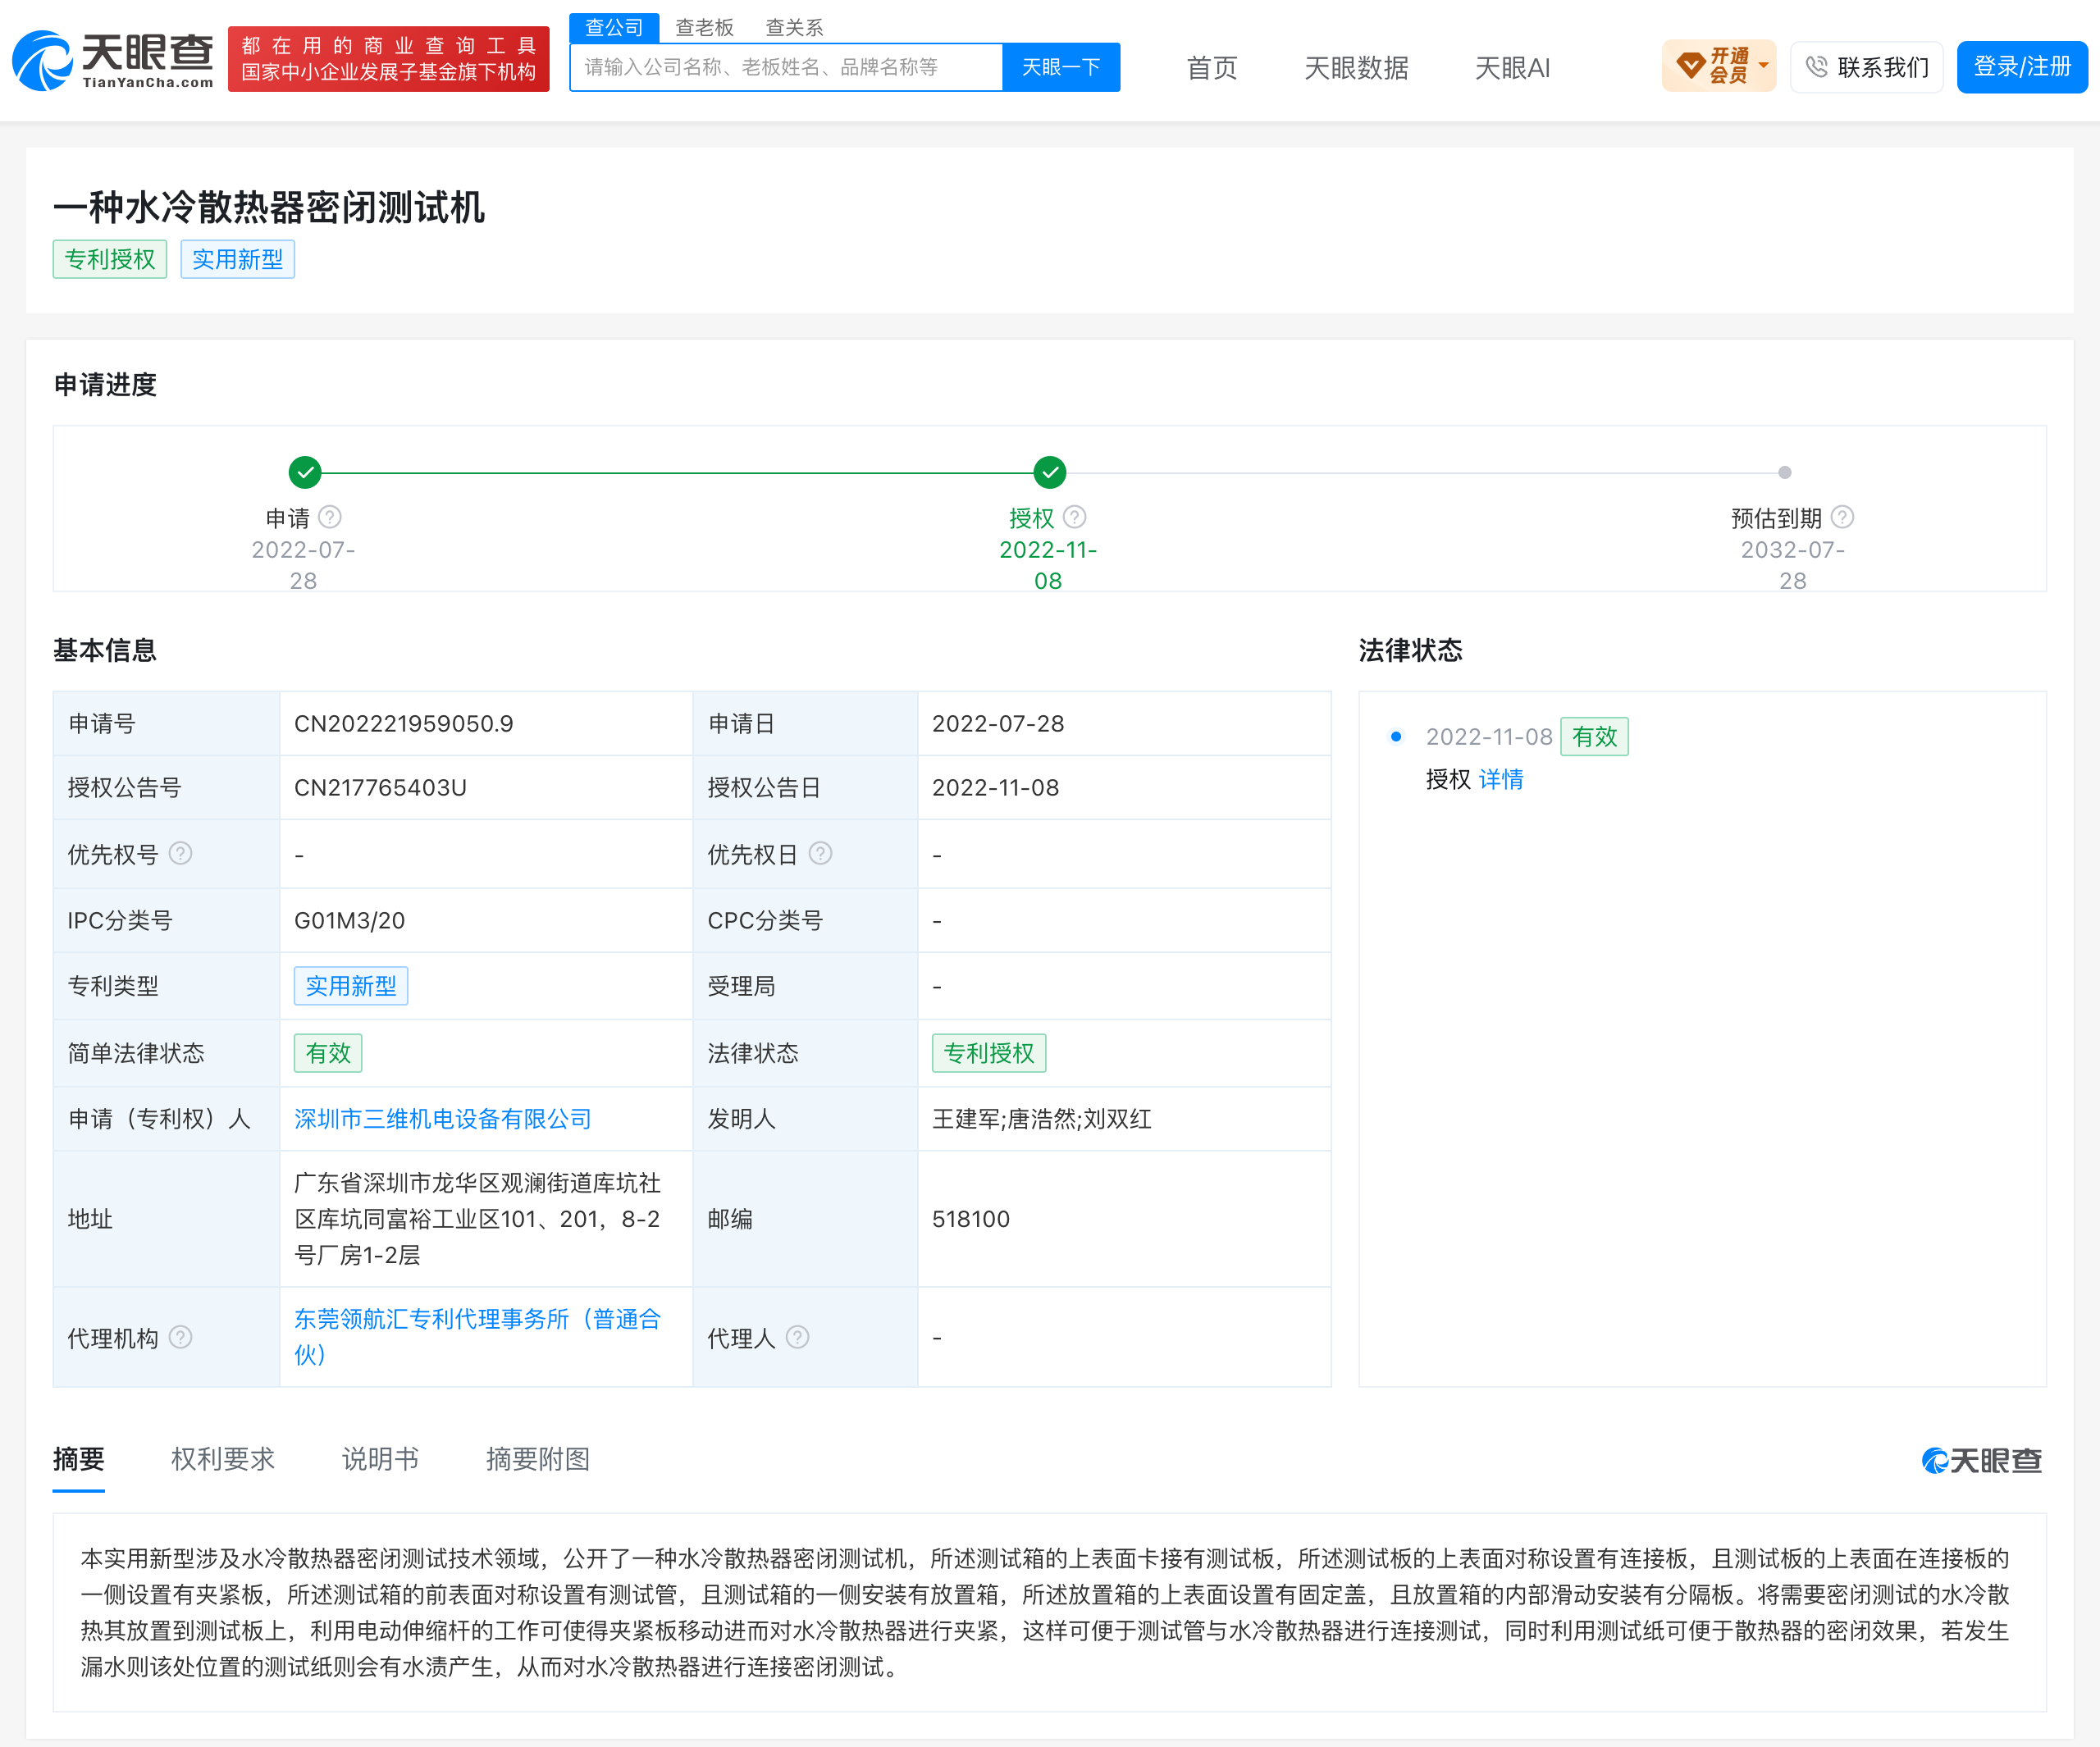The image size is (2100, 1747).
Task: Open the 权利要求 tab
Action: pos(223,1459)
